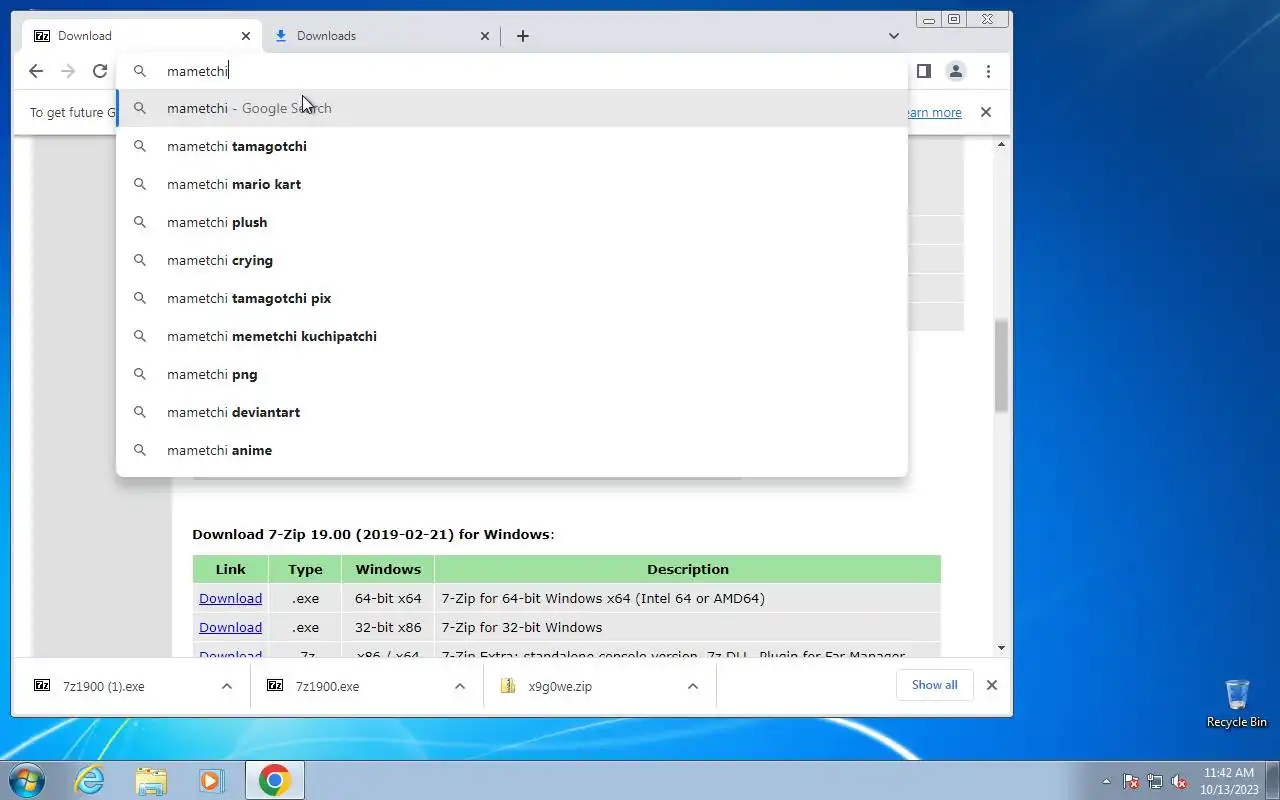Open downloaded file 7z1900 (1).exe
Viewport: 1280px width, 800px height.
point(104,686)
